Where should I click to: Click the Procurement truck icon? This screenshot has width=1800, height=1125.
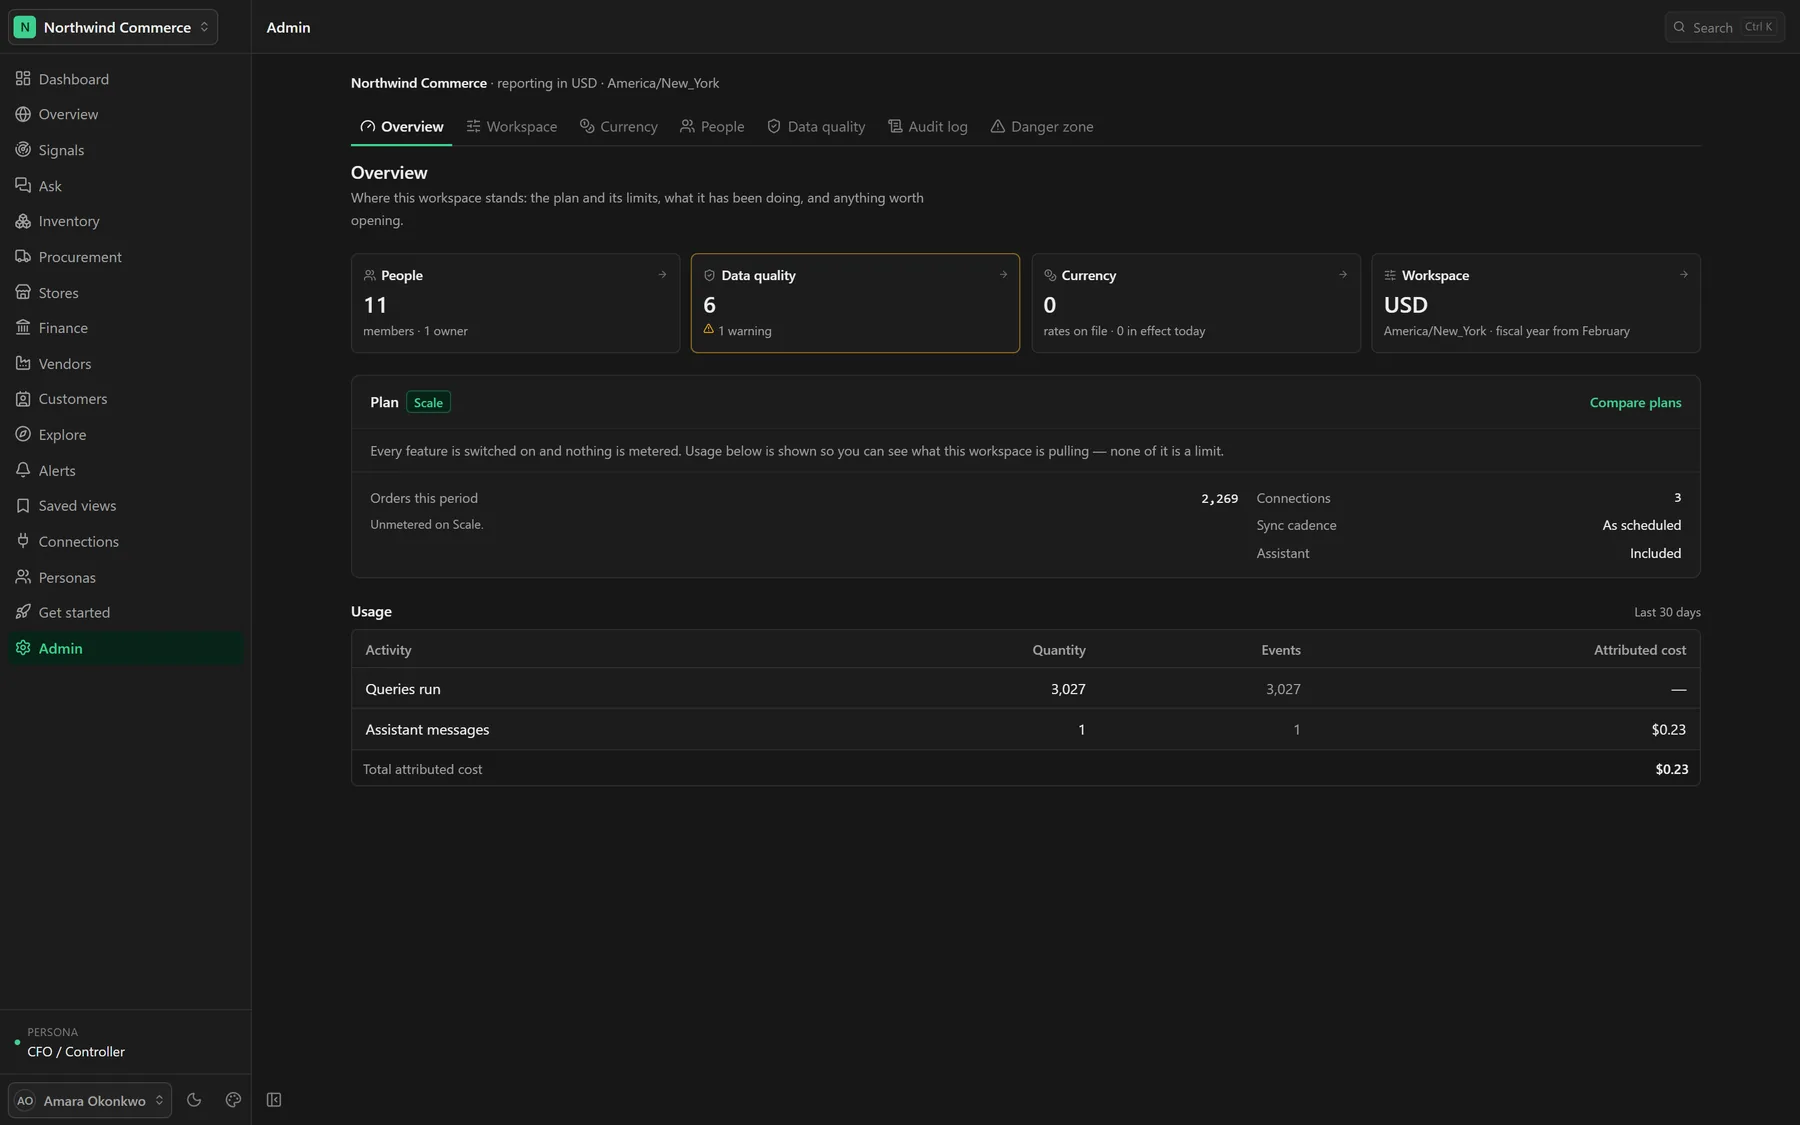tap(23, 256)
